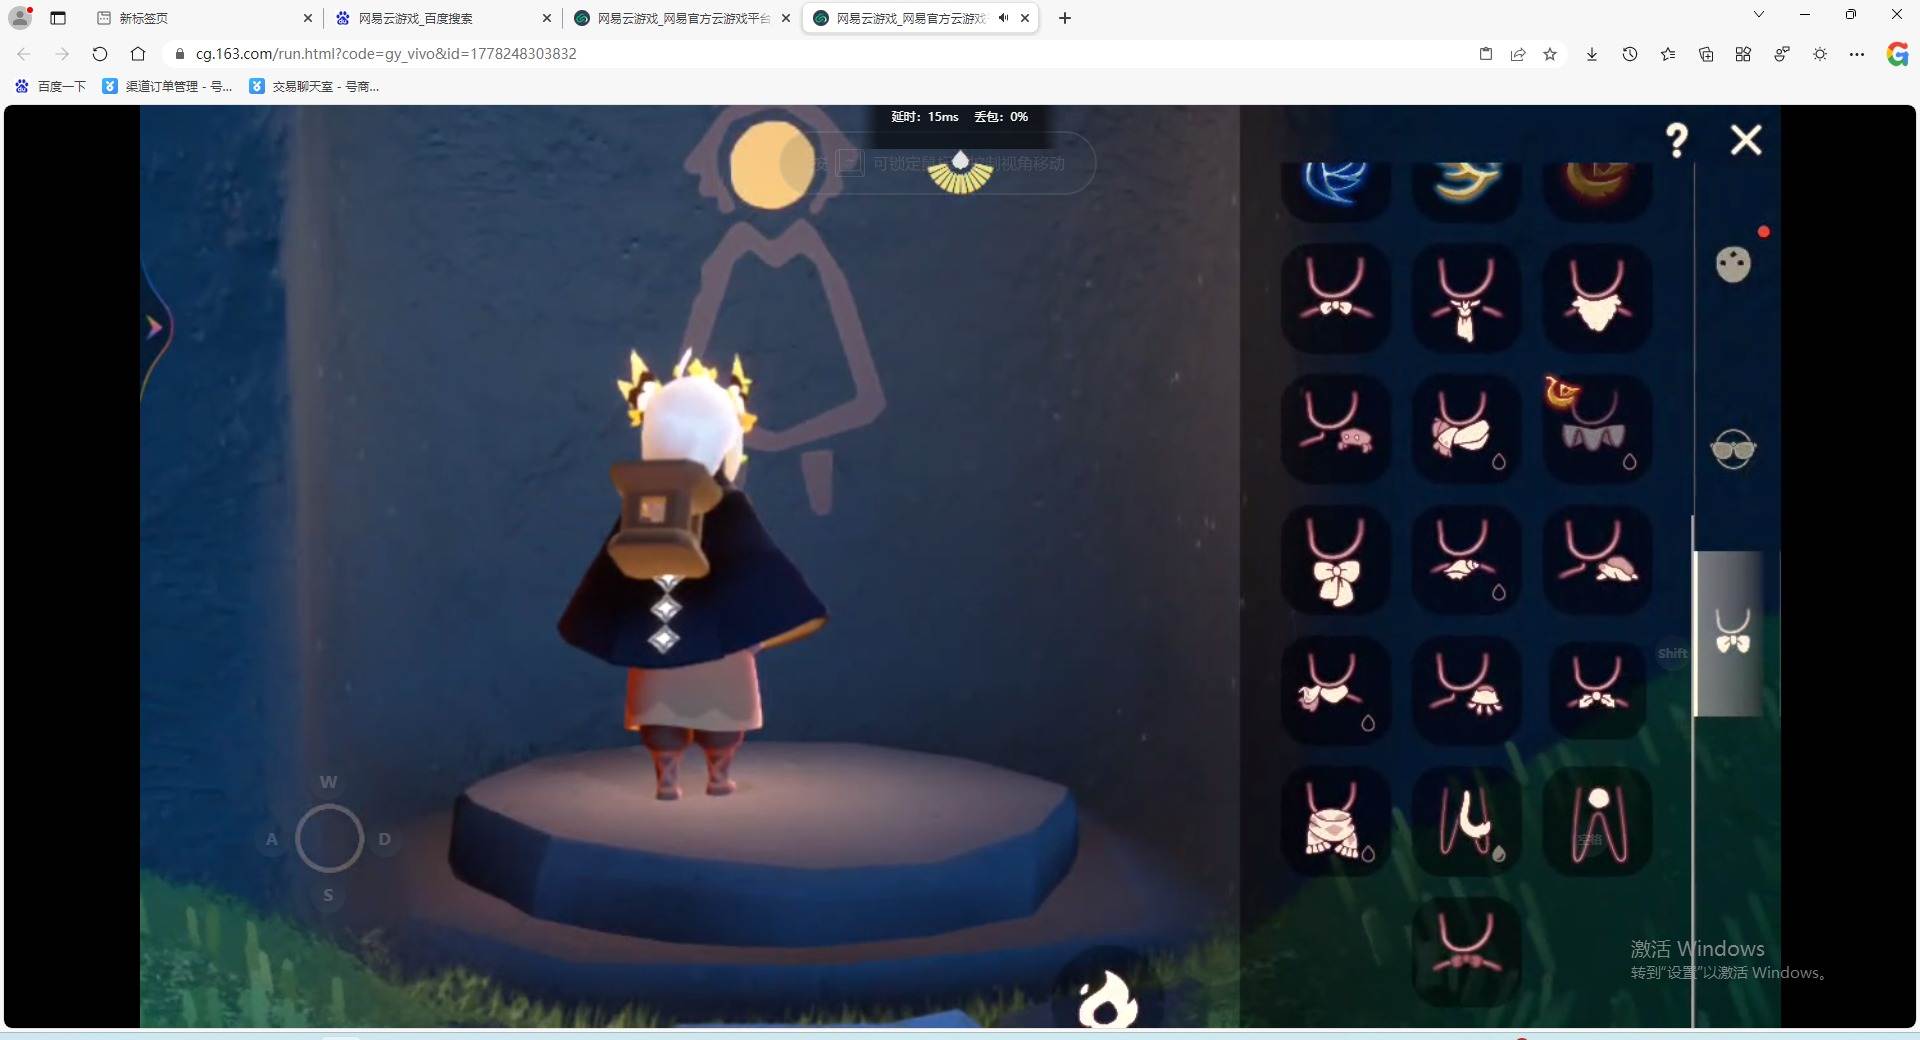The height and width of the screenshot is (1040, 1920).
Task: Open the 百度一下 bookmark
Action: [x=50, y=87]
